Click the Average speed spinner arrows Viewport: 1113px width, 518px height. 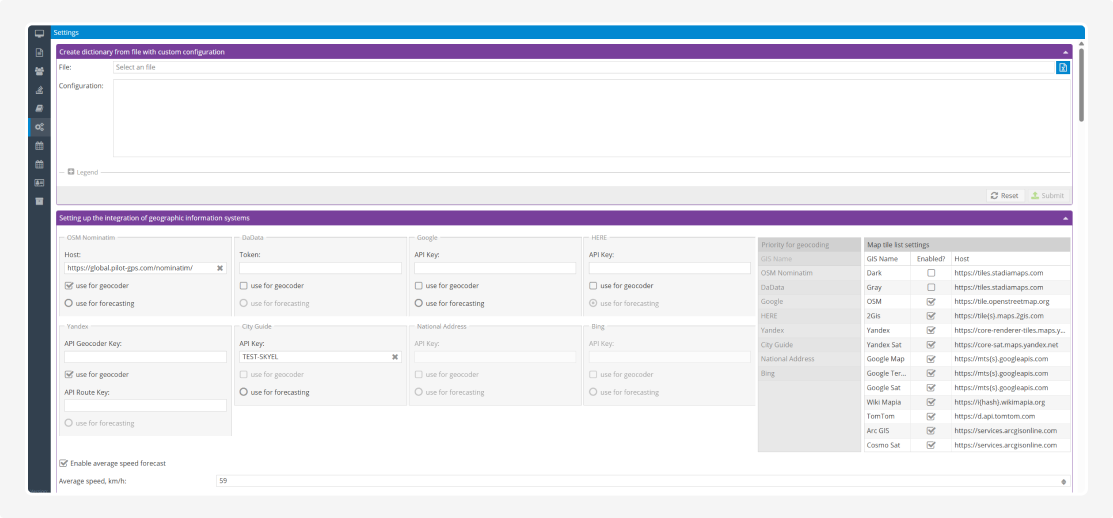1063,481
